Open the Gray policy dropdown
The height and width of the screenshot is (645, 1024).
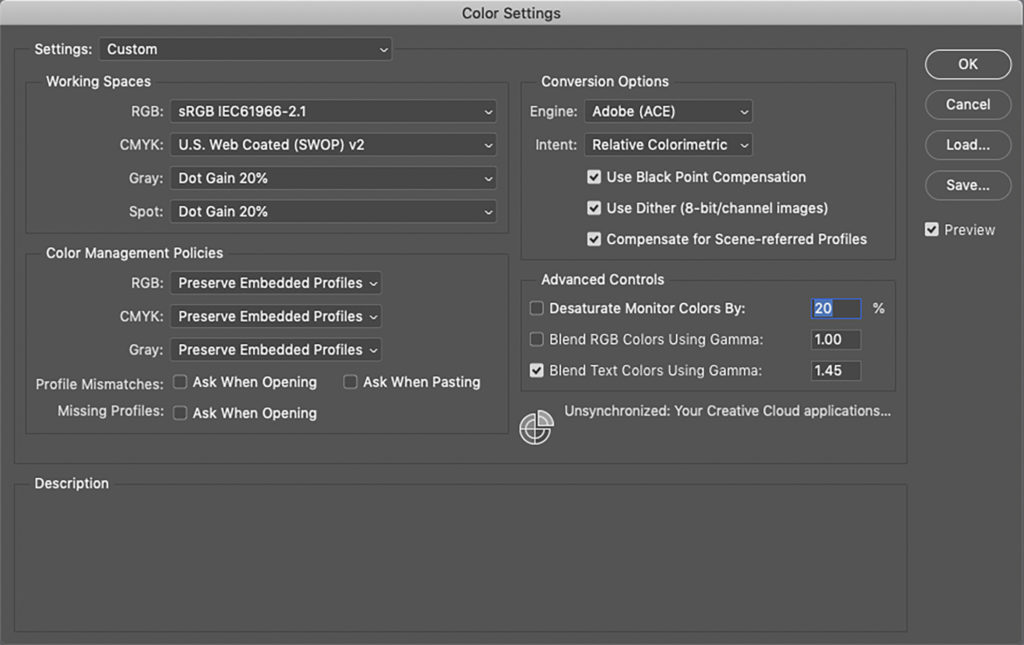[x=276, y=349]
